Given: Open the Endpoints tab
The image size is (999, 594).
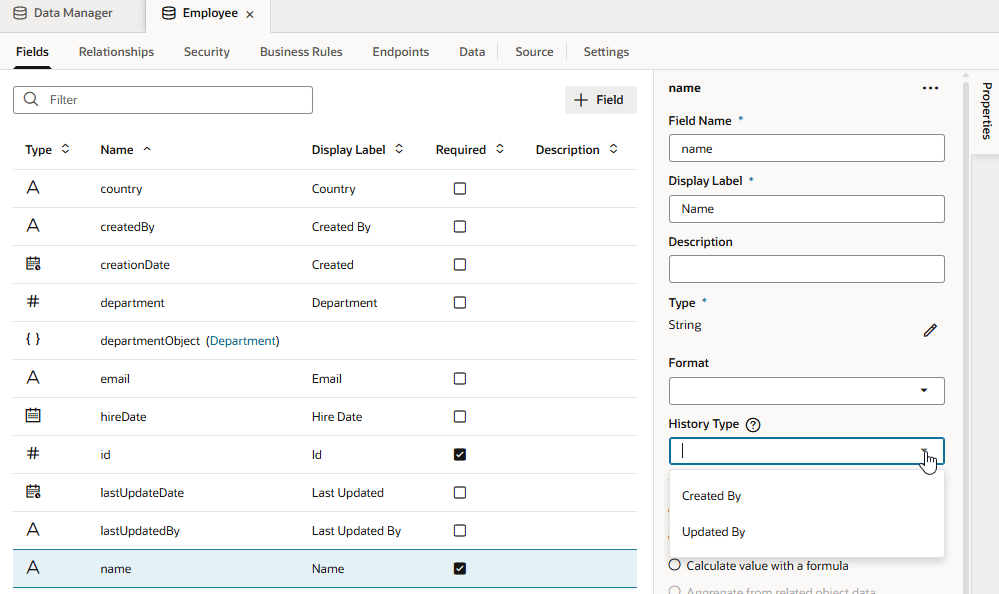Looking at the screenshot, I should (x=400, y=52).
